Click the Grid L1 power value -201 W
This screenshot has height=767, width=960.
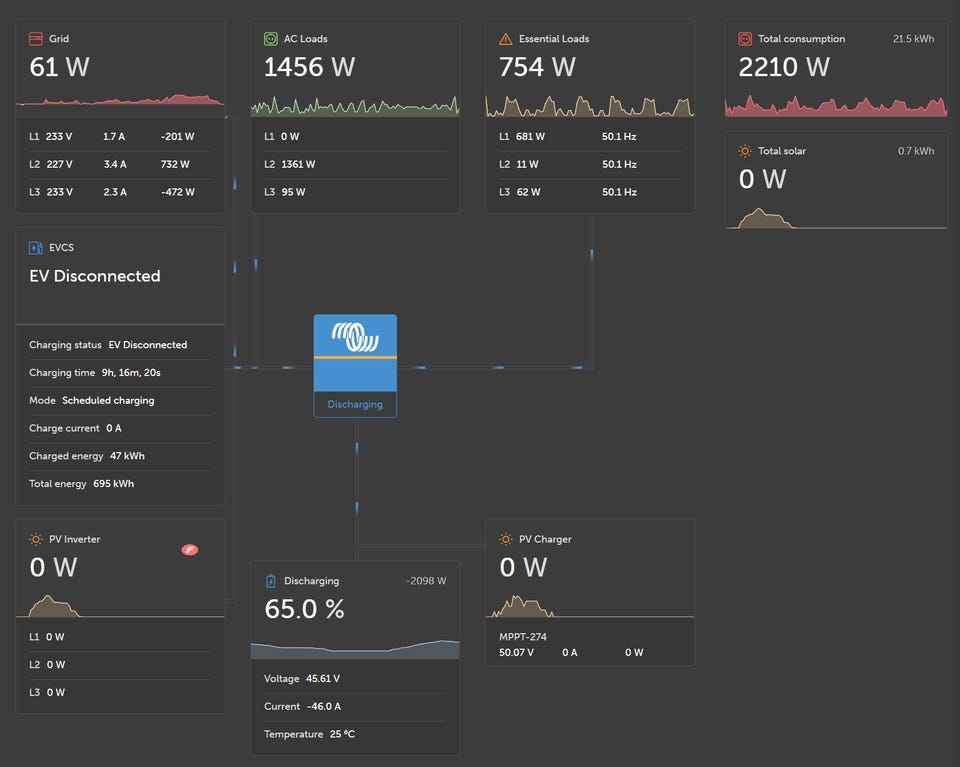click(x=178, y=137)
